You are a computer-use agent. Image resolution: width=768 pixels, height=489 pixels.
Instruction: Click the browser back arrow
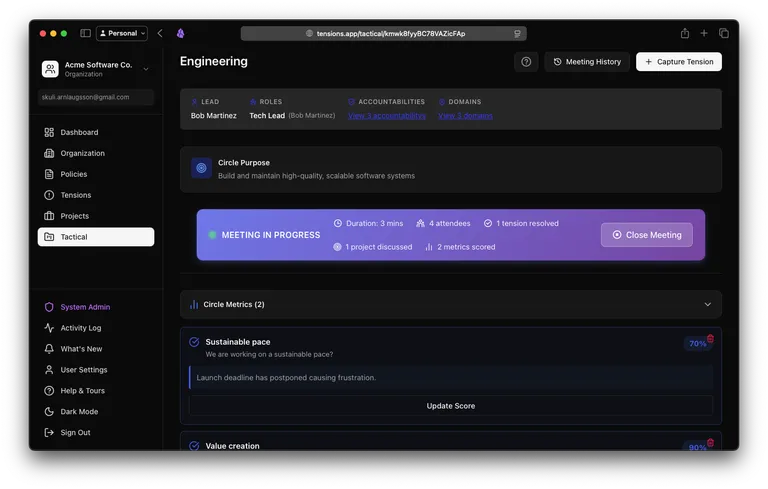click(160, 33)
